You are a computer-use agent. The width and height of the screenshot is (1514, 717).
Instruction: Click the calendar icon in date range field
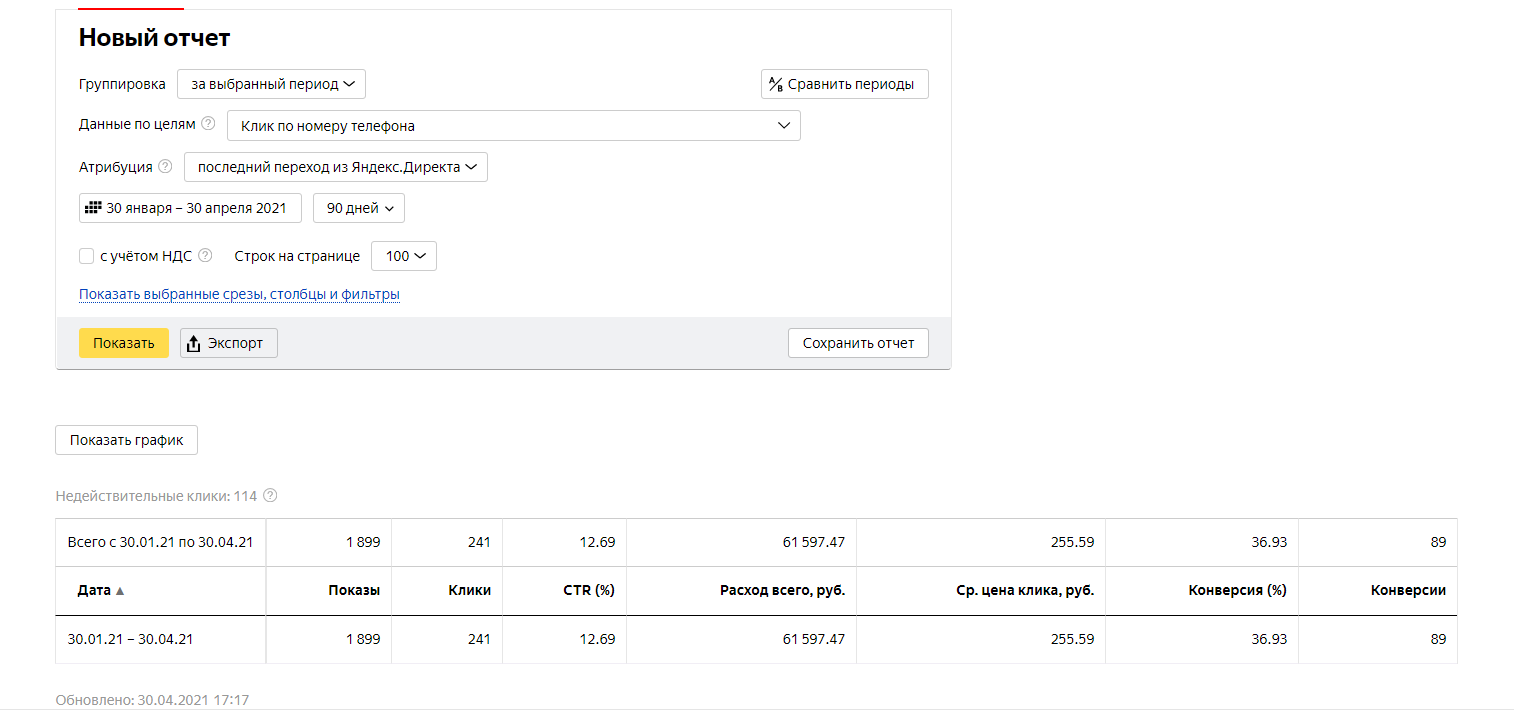click(x=93, y=208)
